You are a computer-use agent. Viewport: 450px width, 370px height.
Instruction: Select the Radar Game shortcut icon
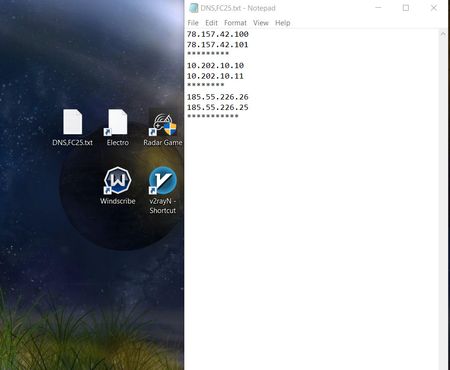(x=163, y=129)
